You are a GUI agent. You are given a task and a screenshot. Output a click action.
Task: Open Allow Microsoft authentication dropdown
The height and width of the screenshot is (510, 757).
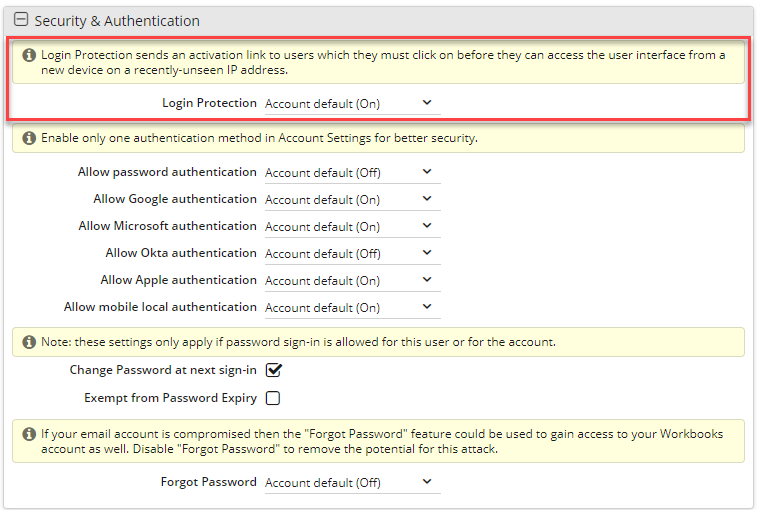click(x=352, y=227)
